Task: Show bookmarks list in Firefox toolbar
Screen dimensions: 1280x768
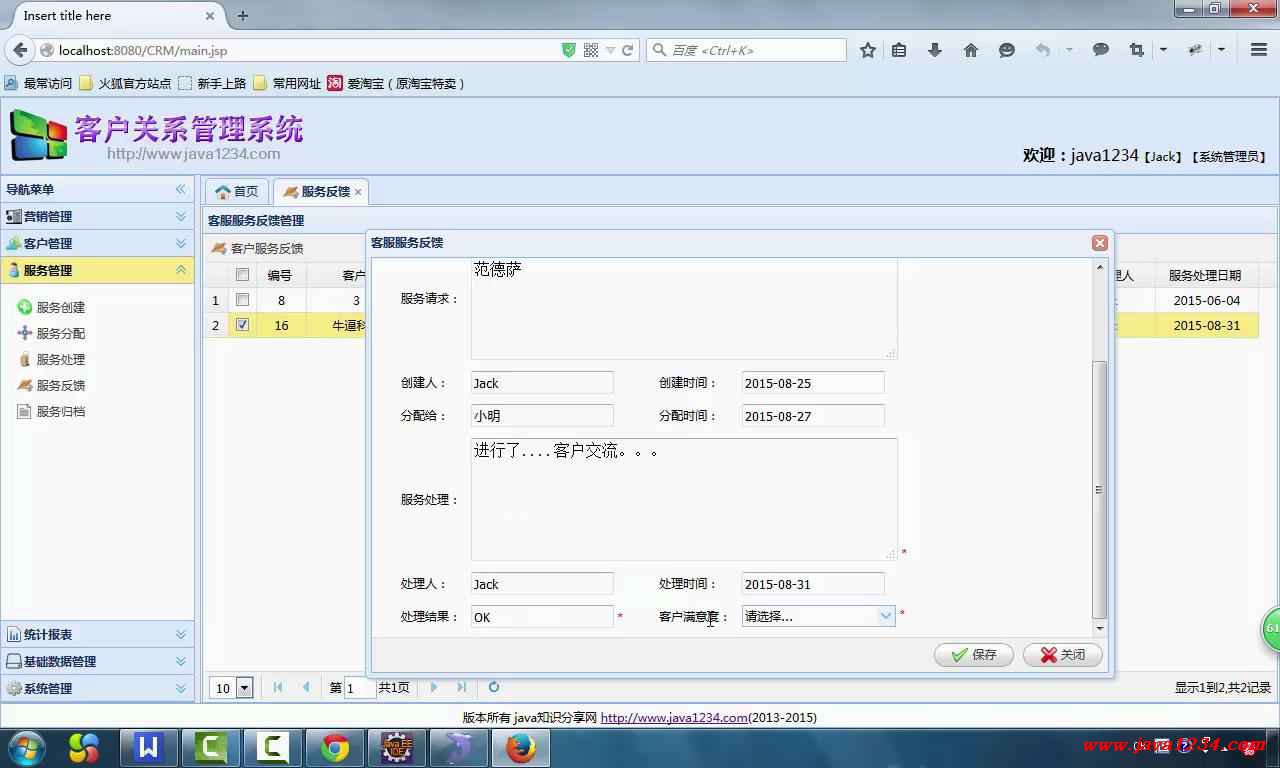Action: (899, 50)
